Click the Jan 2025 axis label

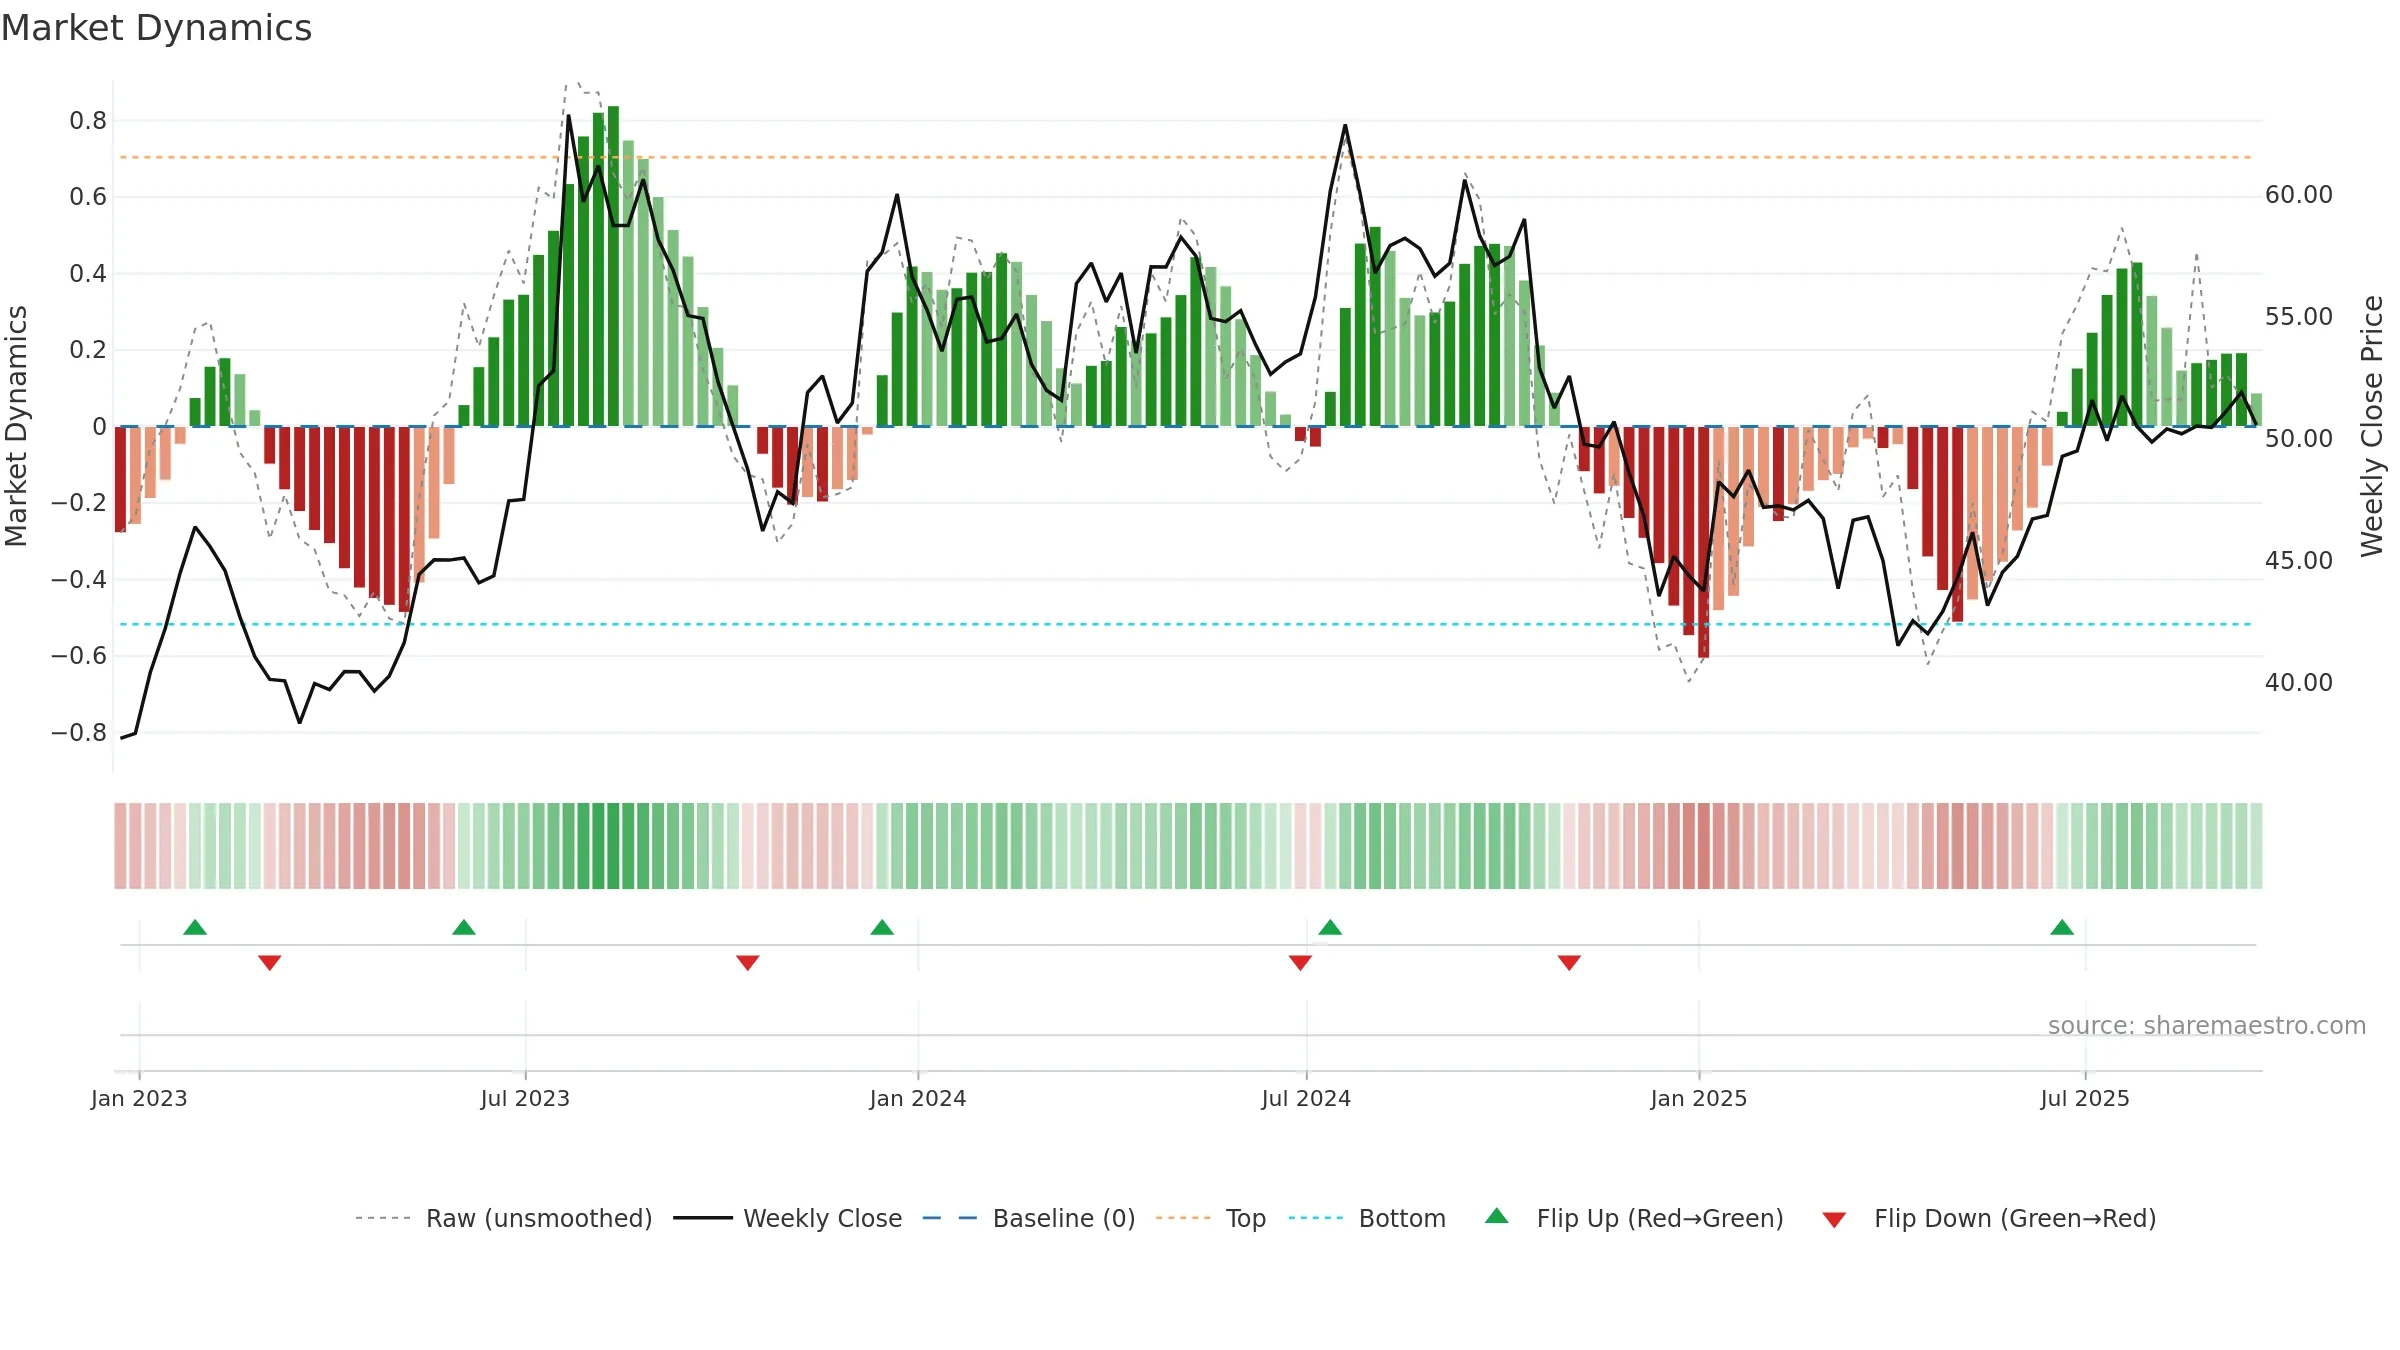(1699, 1098)
